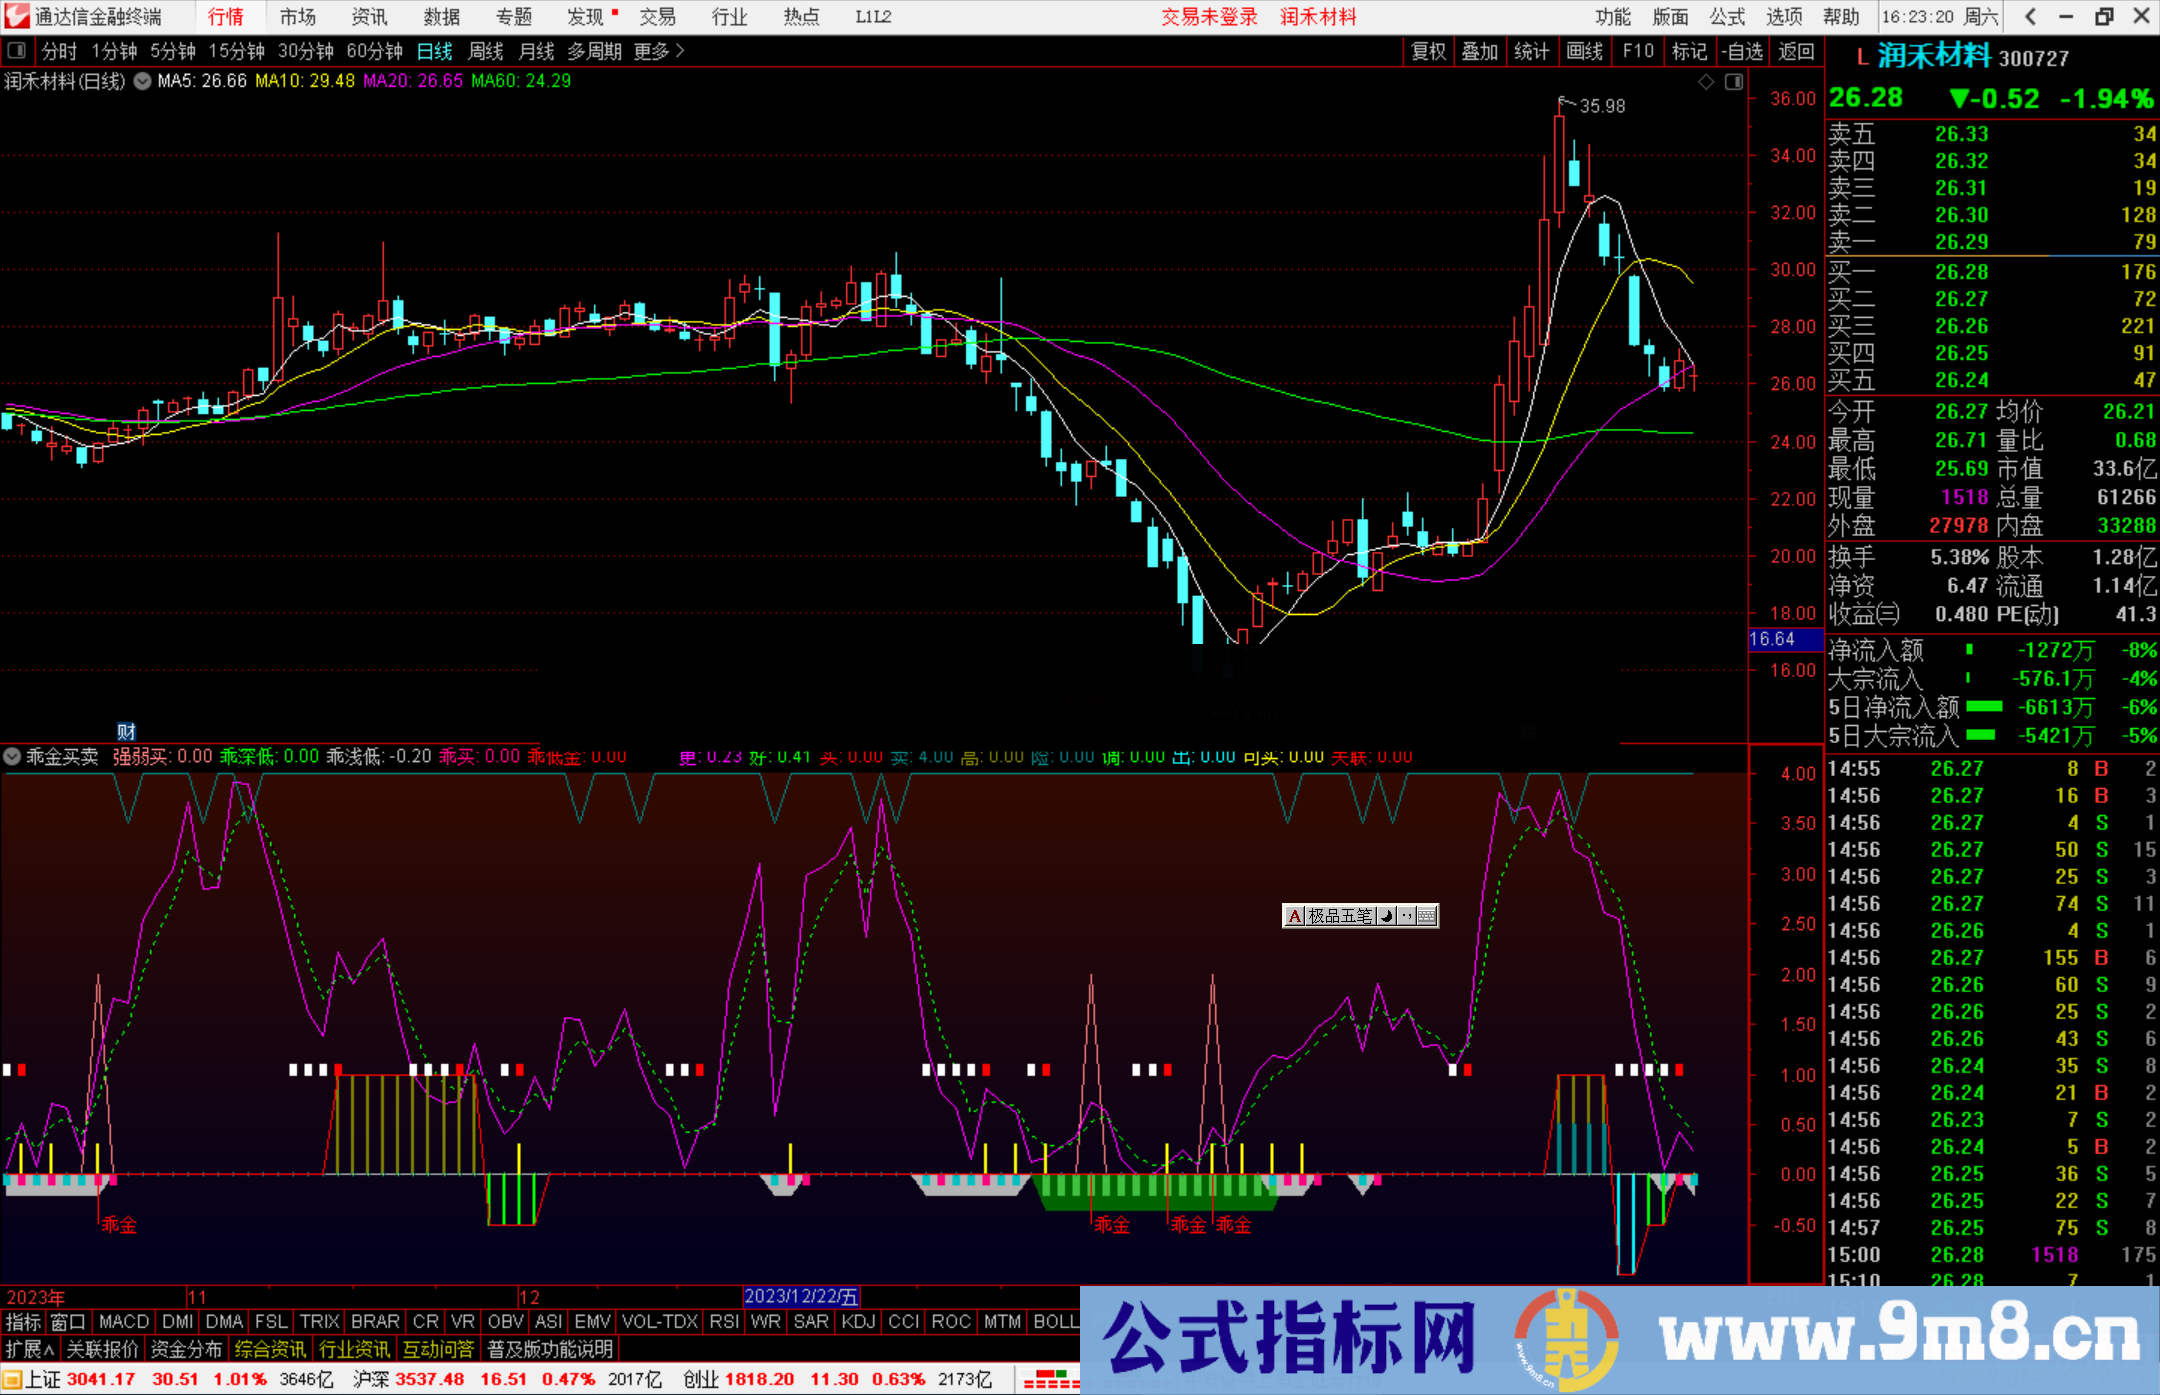
Task: Open the 行情 menu tab
Action: tap(226, 17)
